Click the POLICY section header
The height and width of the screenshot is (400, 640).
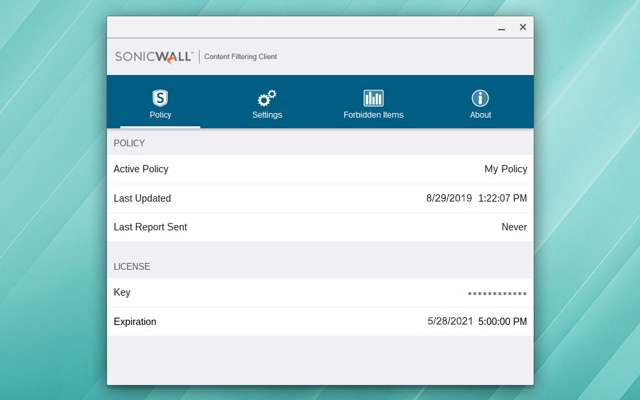point(129,143)
